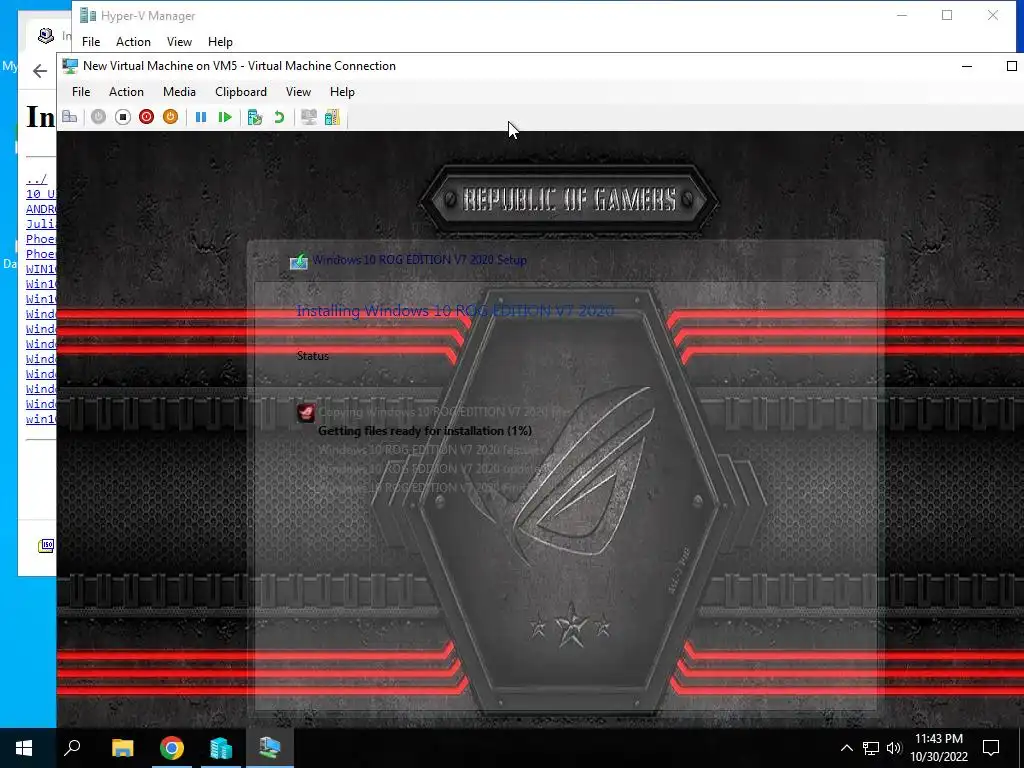Click the grayed-out Start VM button
1024x768 pixels.
[x=98, y=117]
